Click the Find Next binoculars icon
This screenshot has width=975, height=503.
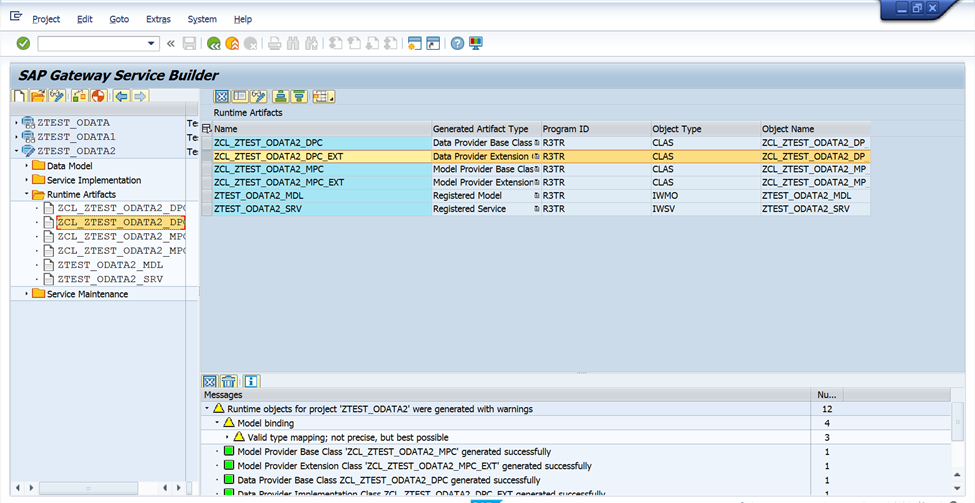point(312,44)
